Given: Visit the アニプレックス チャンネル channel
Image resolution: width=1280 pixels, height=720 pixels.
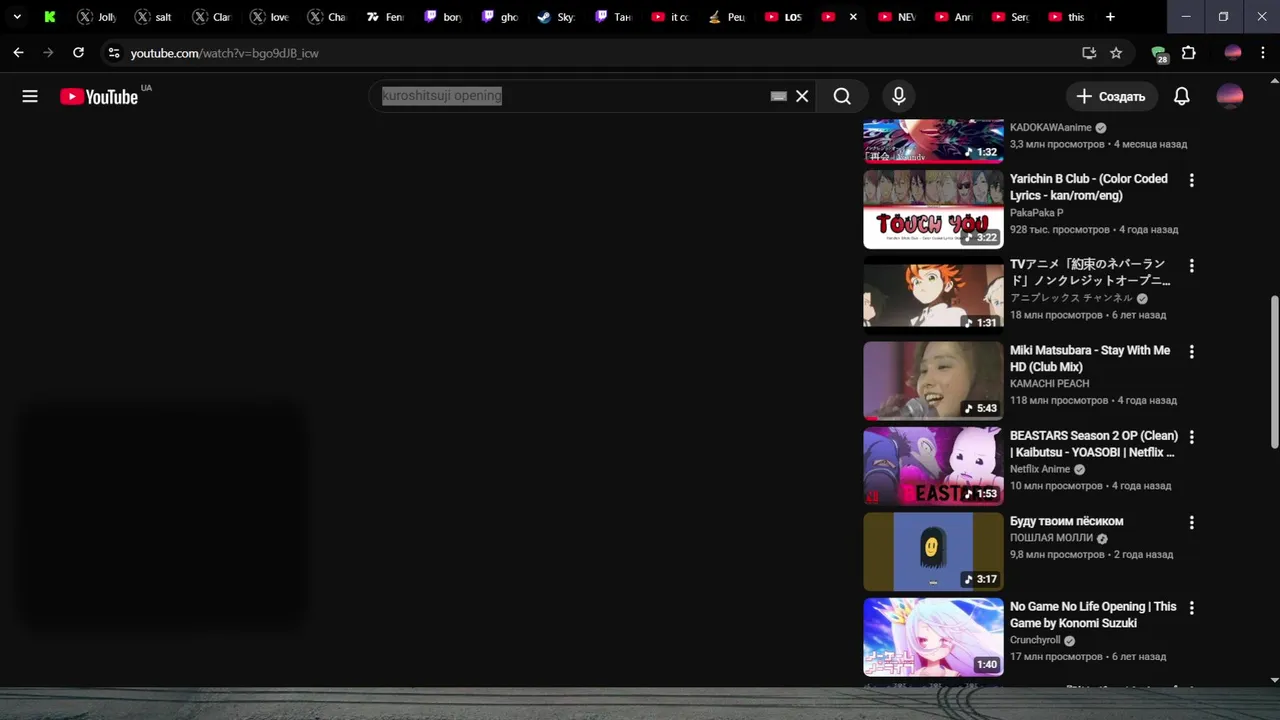Looking at the screenshot, I should coord(1071,298).
